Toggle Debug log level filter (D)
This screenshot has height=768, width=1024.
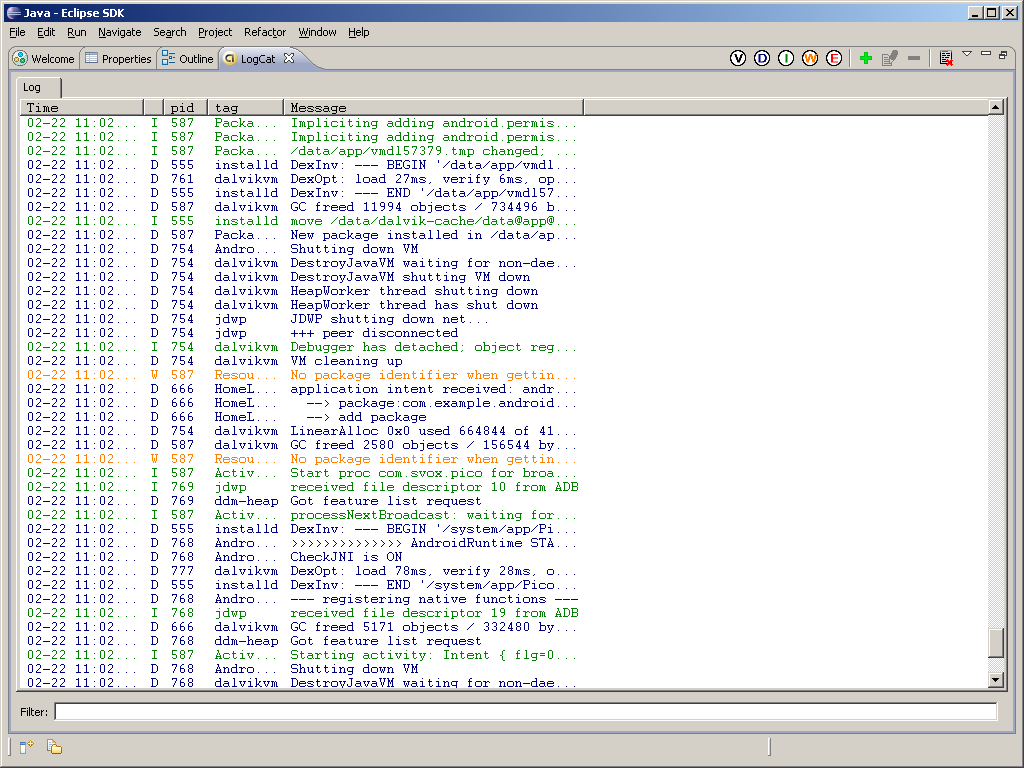click(761, 58)
